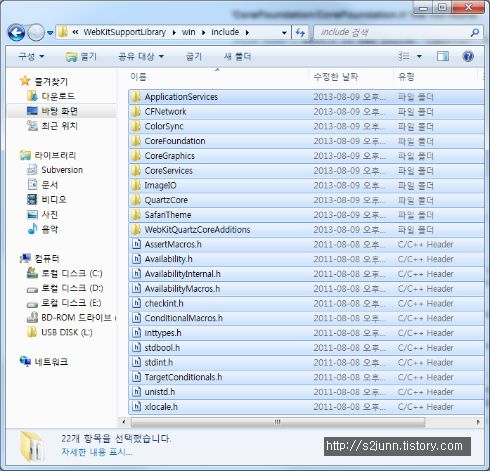Click the WebKitQuartzCoreAdditions folder icon
The width and height of the screenshot is (490, 471).
pos(136,229)
